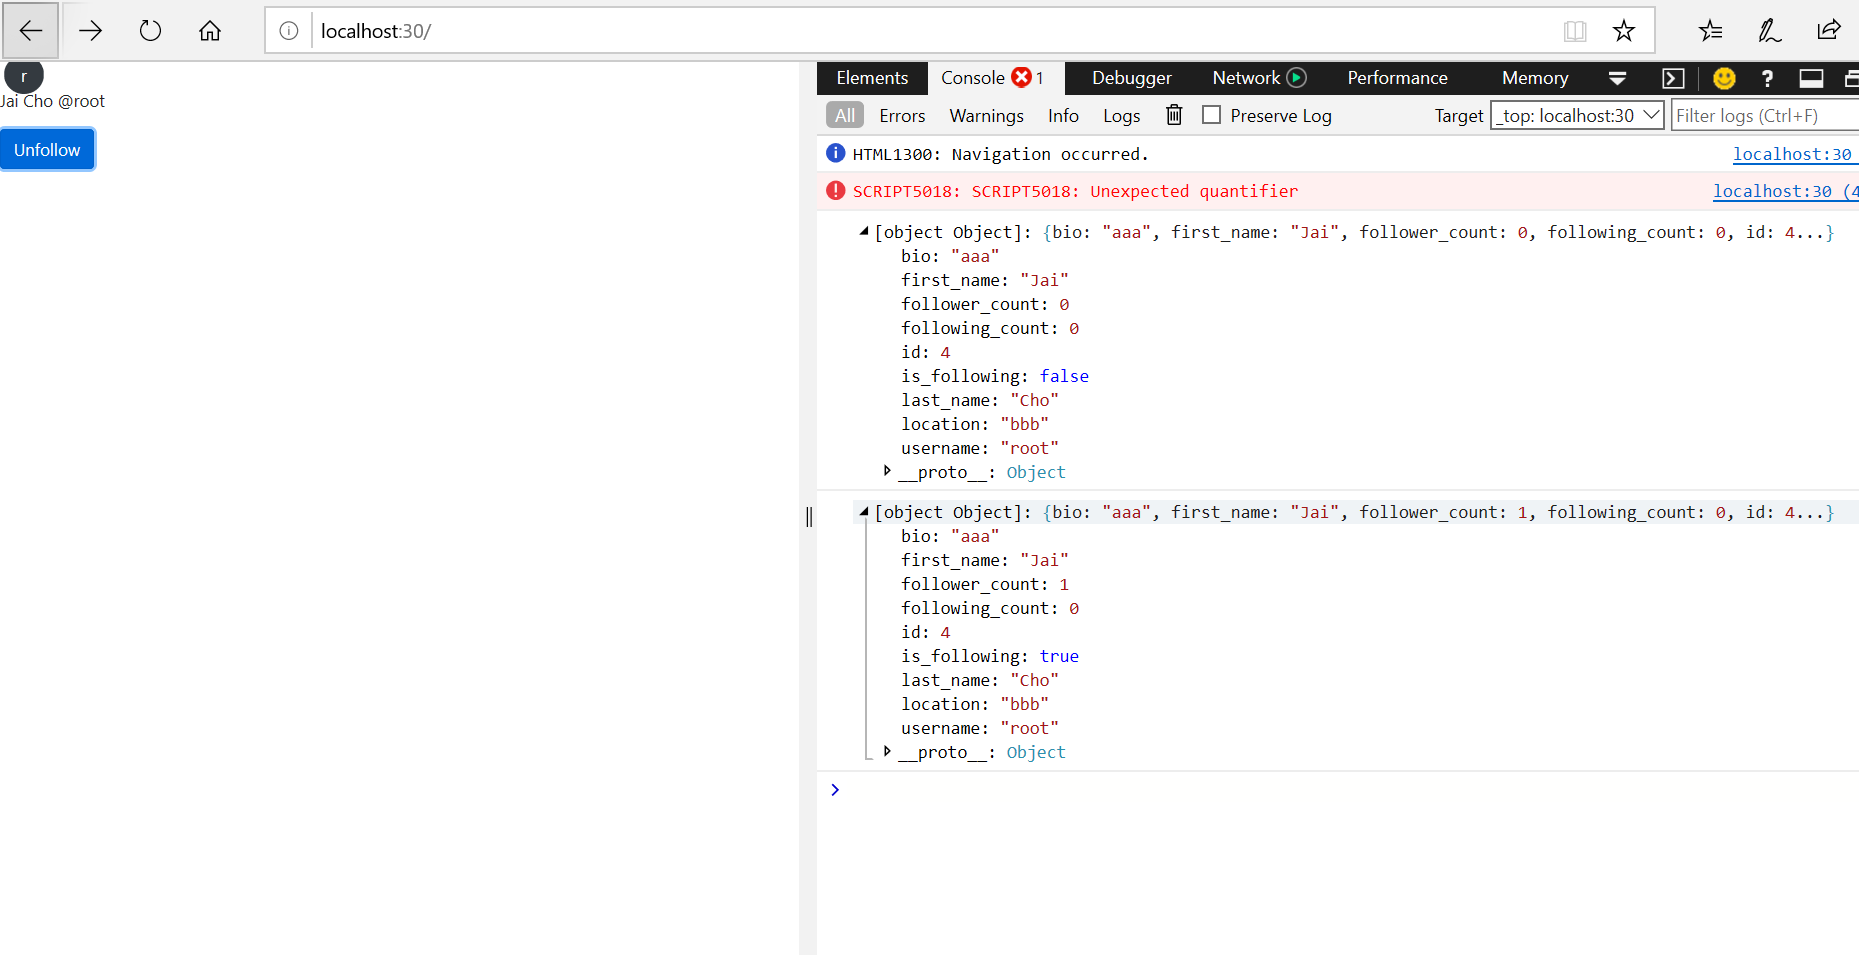Screen dimensions: 1859x955
Task: Filter console by Logs
Action: tap(1121, 116)
